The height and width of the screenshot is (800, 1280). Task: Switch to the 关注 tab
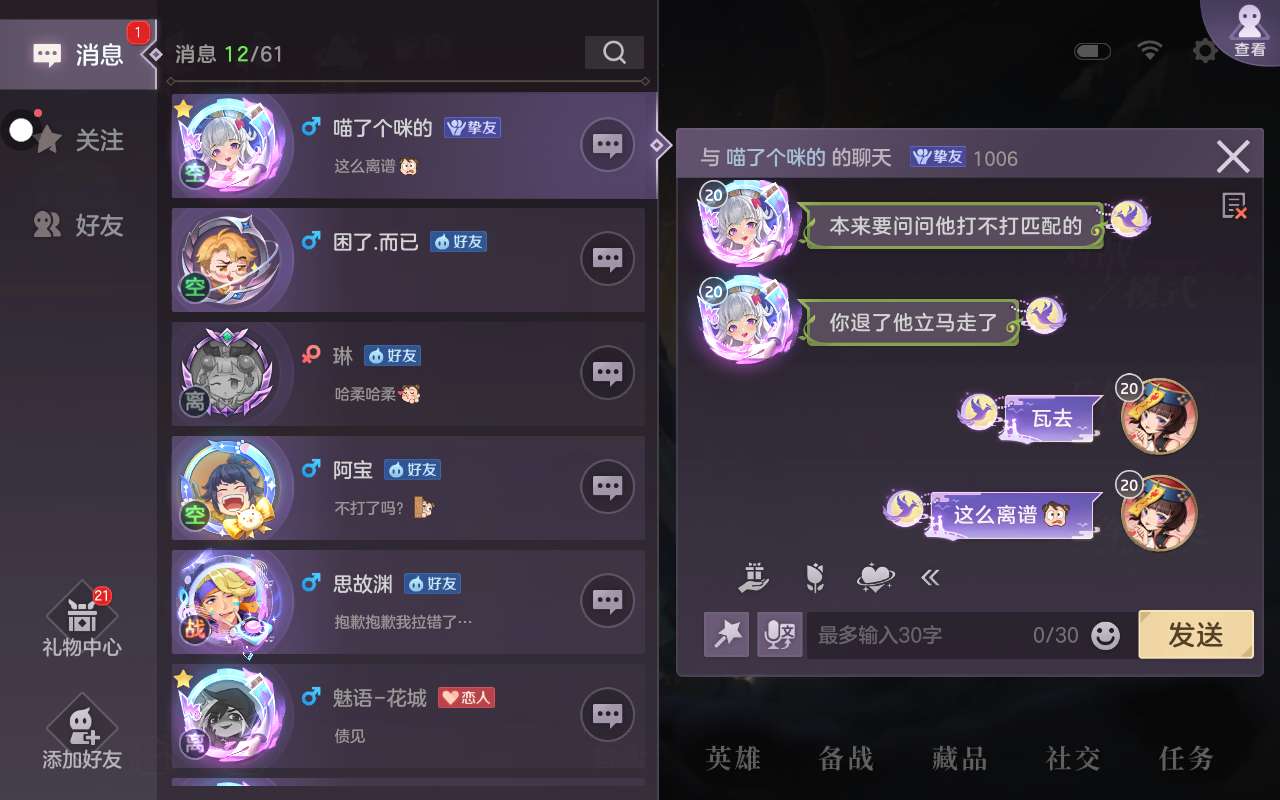79,140
